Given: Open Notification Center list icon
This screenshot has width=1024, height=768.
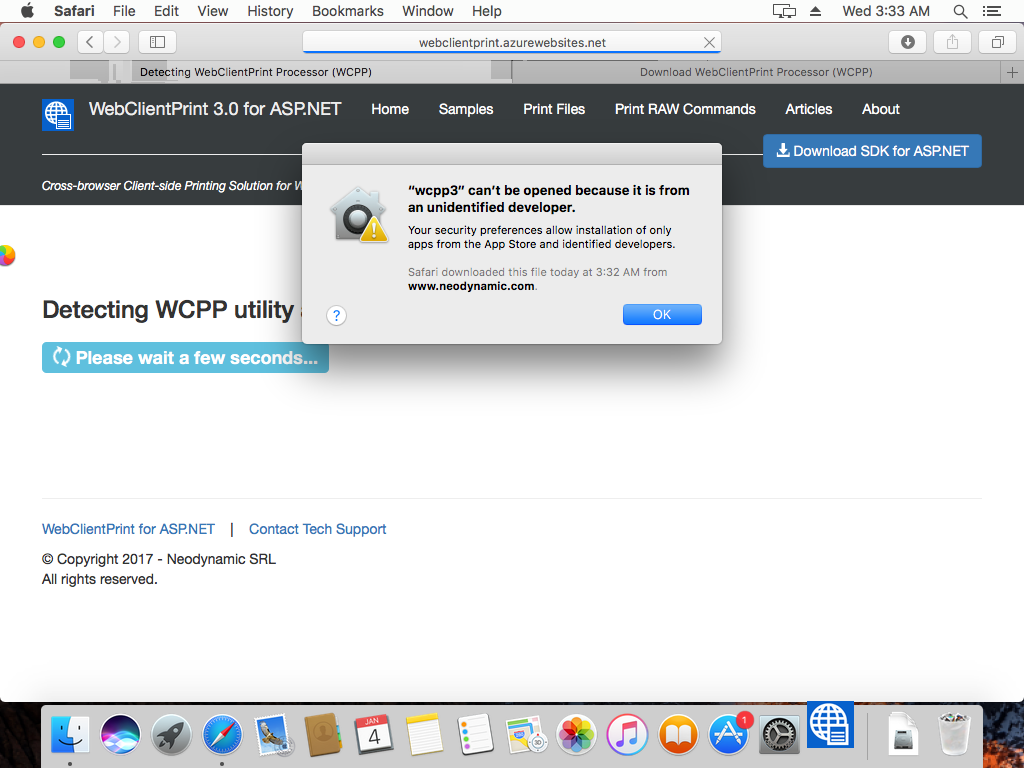Looking at the screenshot, I should [x=991, y=11].
